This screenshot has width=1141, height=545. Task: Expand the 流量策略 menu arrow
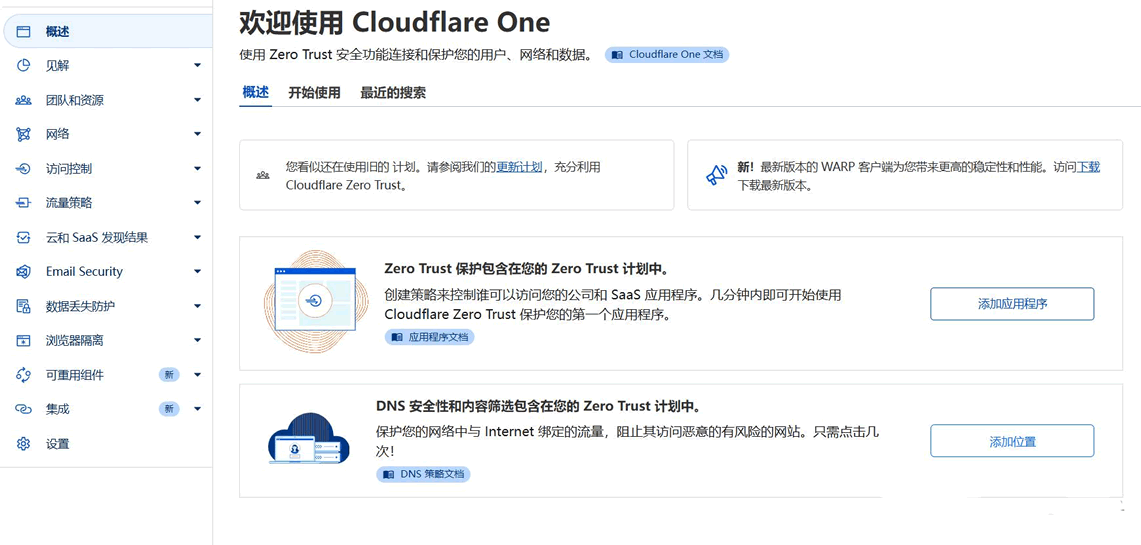click(x=197, y=203)
